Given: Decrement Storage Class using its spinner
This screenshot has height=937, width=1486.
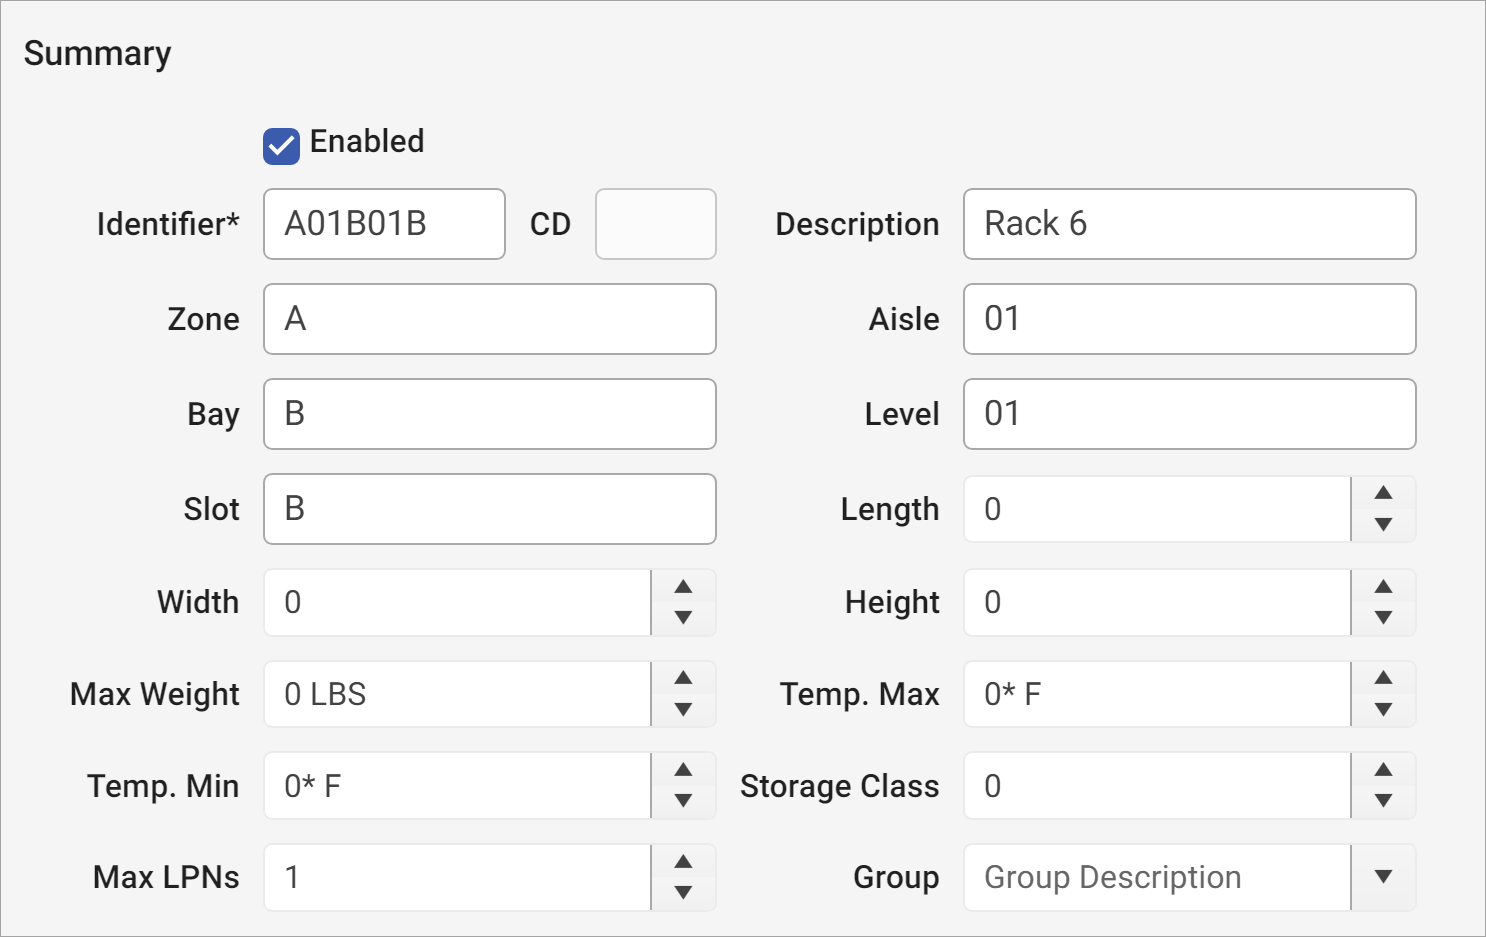Looking at the screenshot, I should point(1383,801).
